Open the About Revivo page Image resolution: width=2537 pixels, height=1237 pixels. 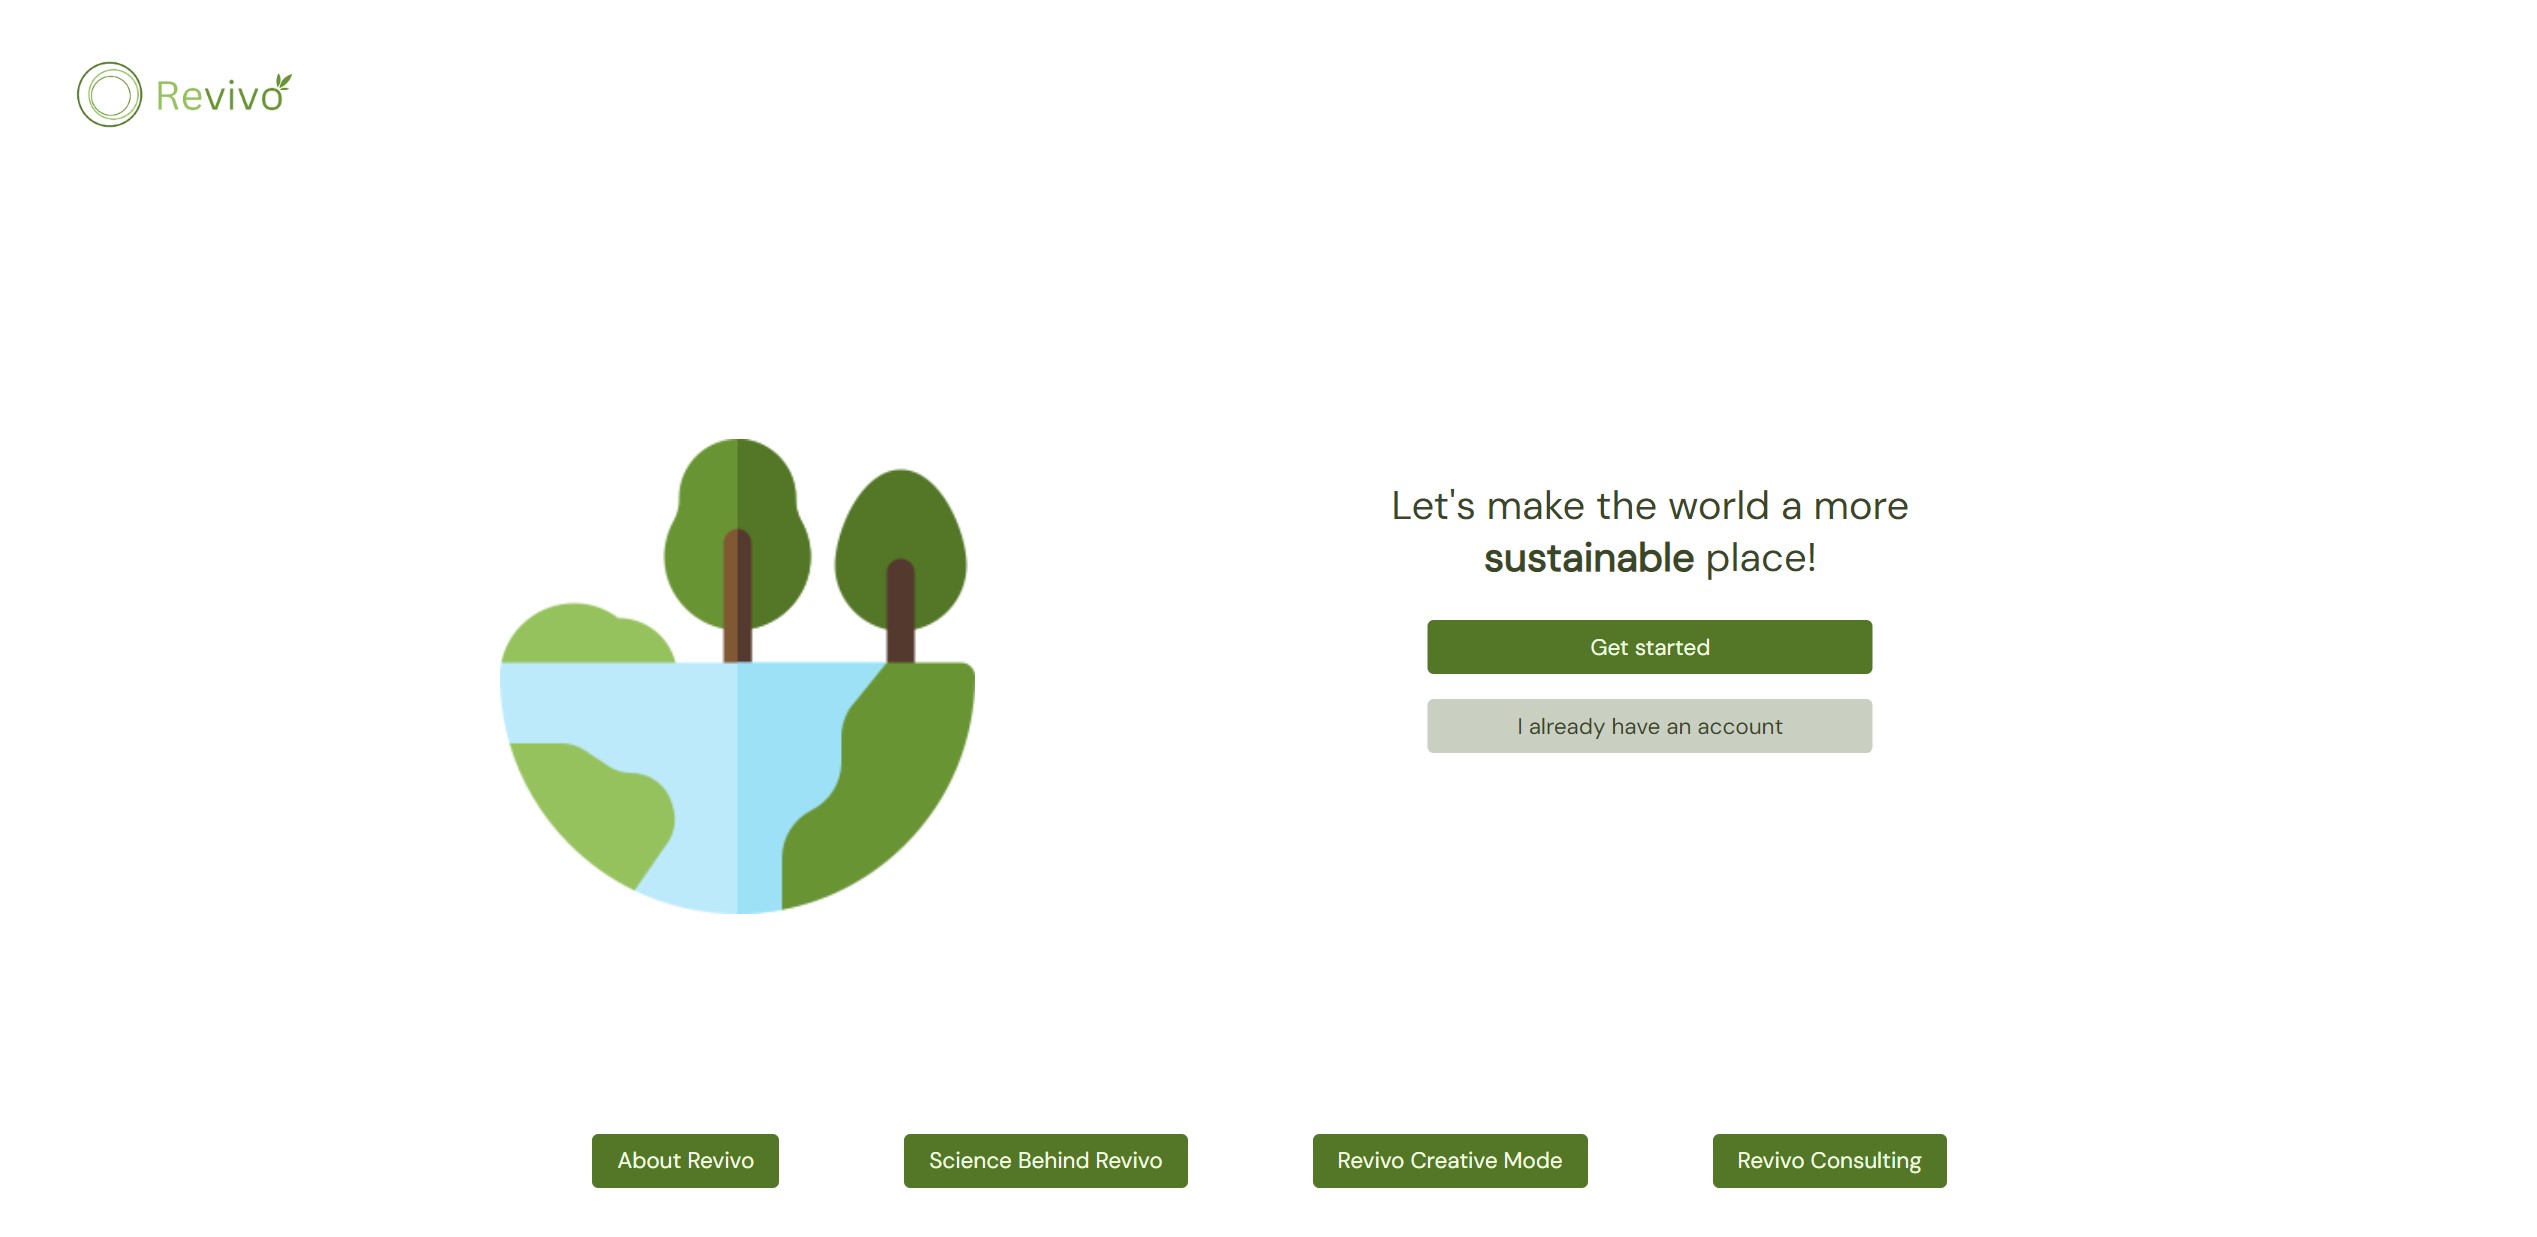(x=685, y=1160)
